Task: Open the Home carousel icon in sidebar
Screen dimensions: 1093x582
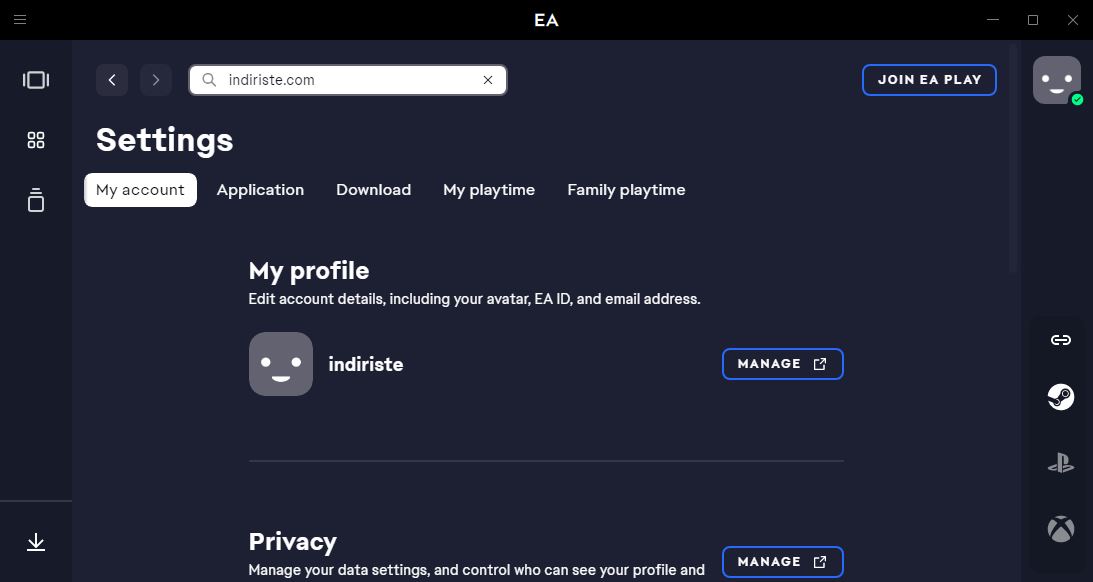Action: tap(36, 79)
